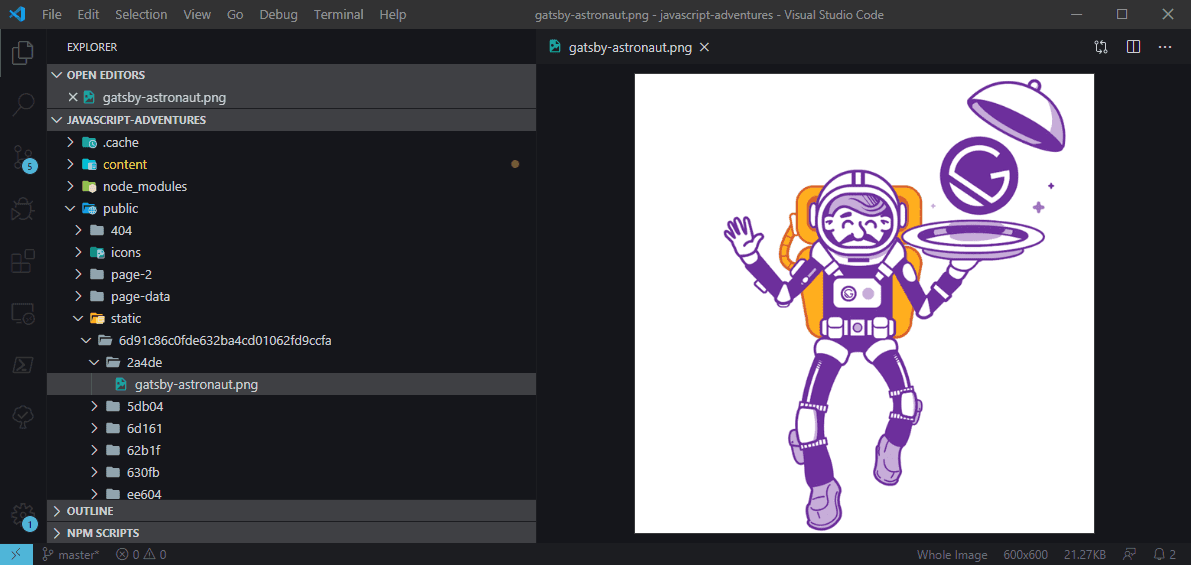
Task: Open the tree icon view in activity bar
Action: (x=23, y=416)
